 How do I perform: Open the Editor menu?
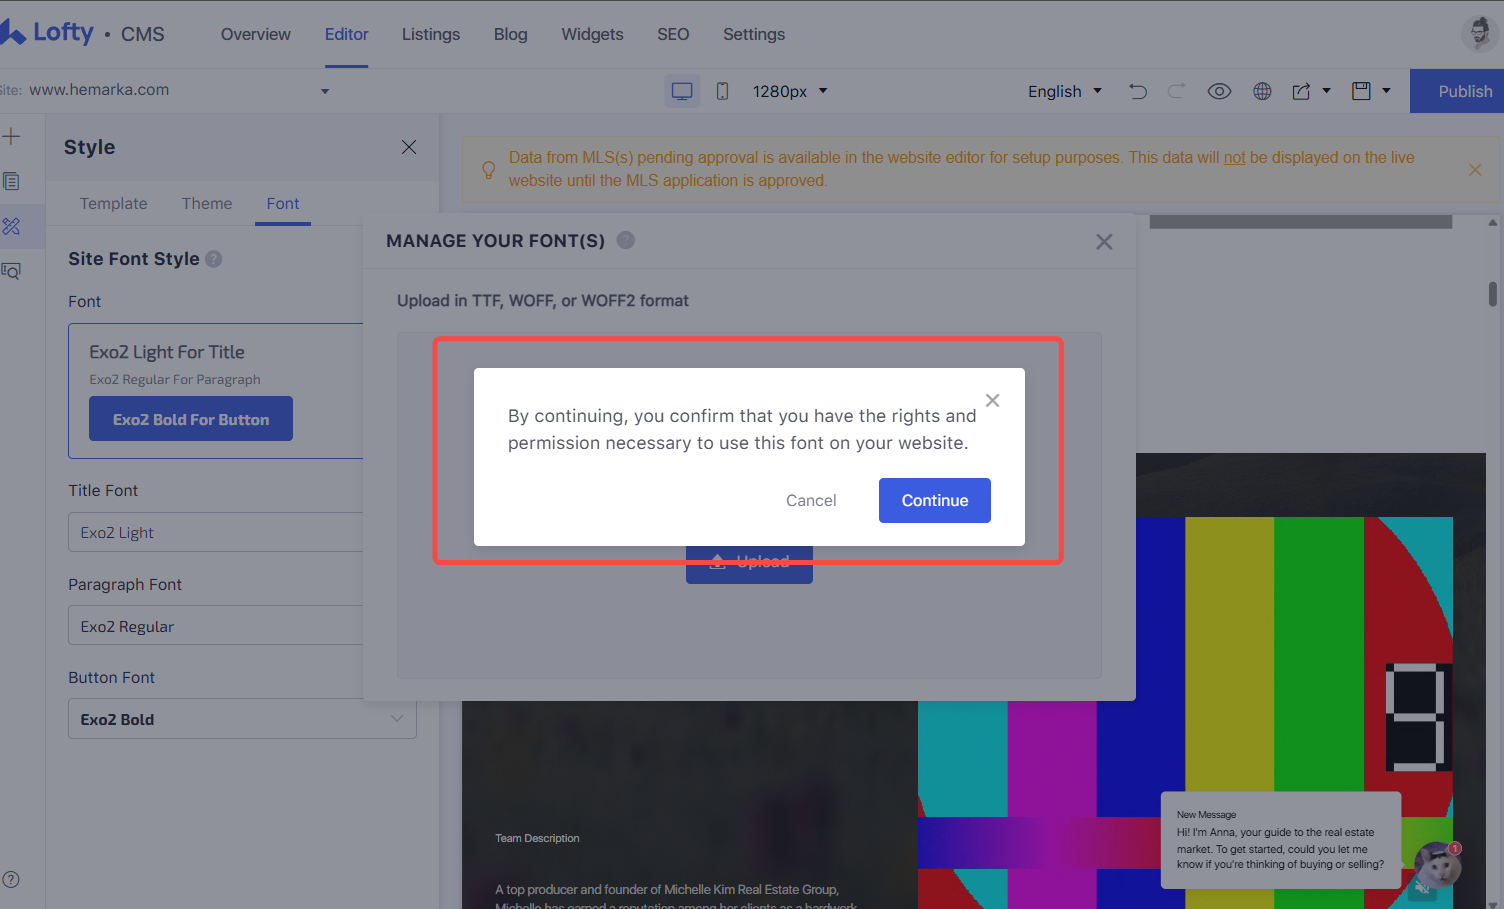347,34
